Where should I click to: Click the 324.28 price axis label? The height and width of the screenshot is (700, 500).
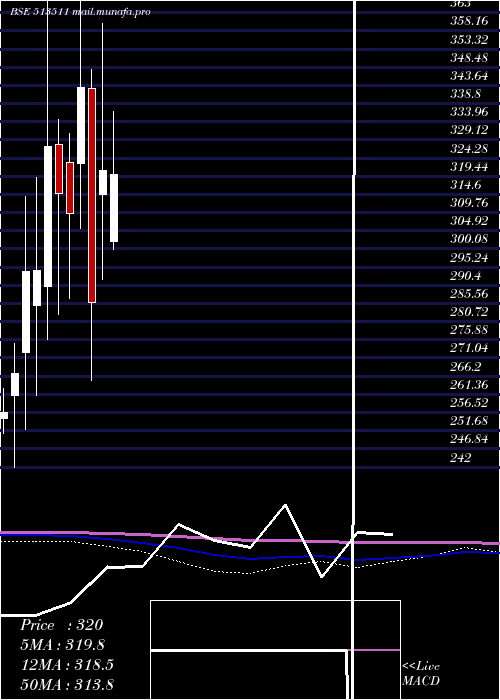469,148
